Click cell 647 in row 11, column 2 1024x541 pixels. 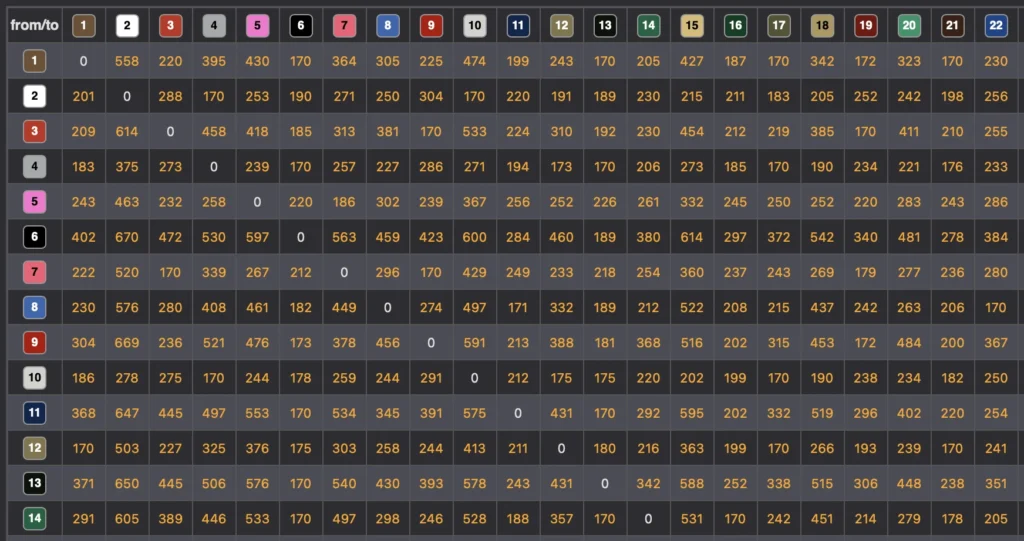coord(127,413)
